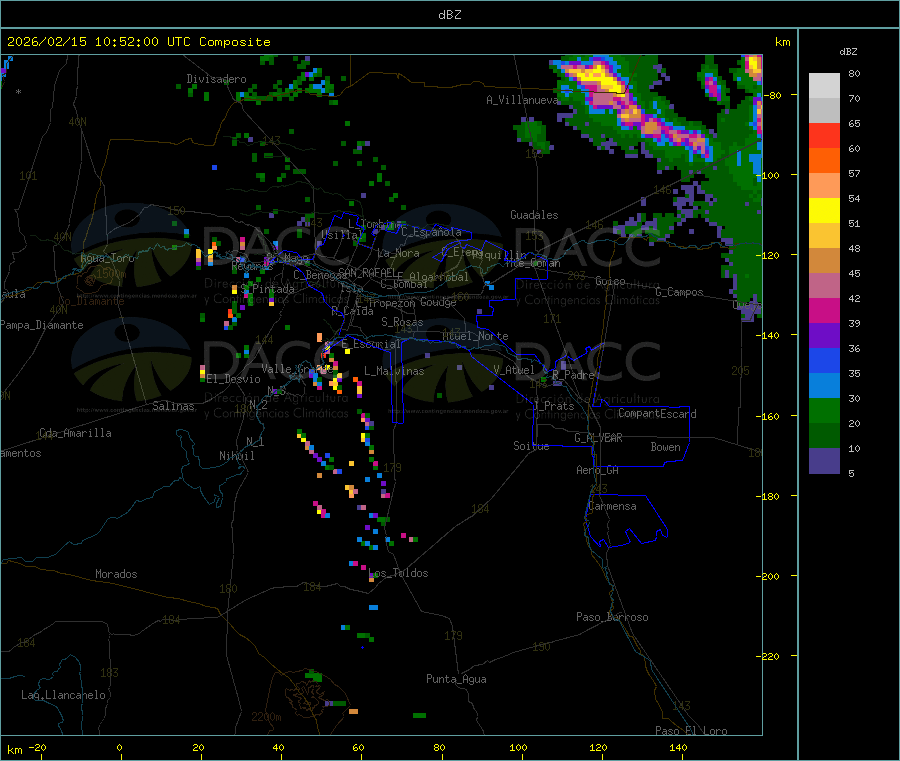Click the 'Paso_El_Loro' label
The width and height of the screenshot is (900, 761).
(691, 731)
